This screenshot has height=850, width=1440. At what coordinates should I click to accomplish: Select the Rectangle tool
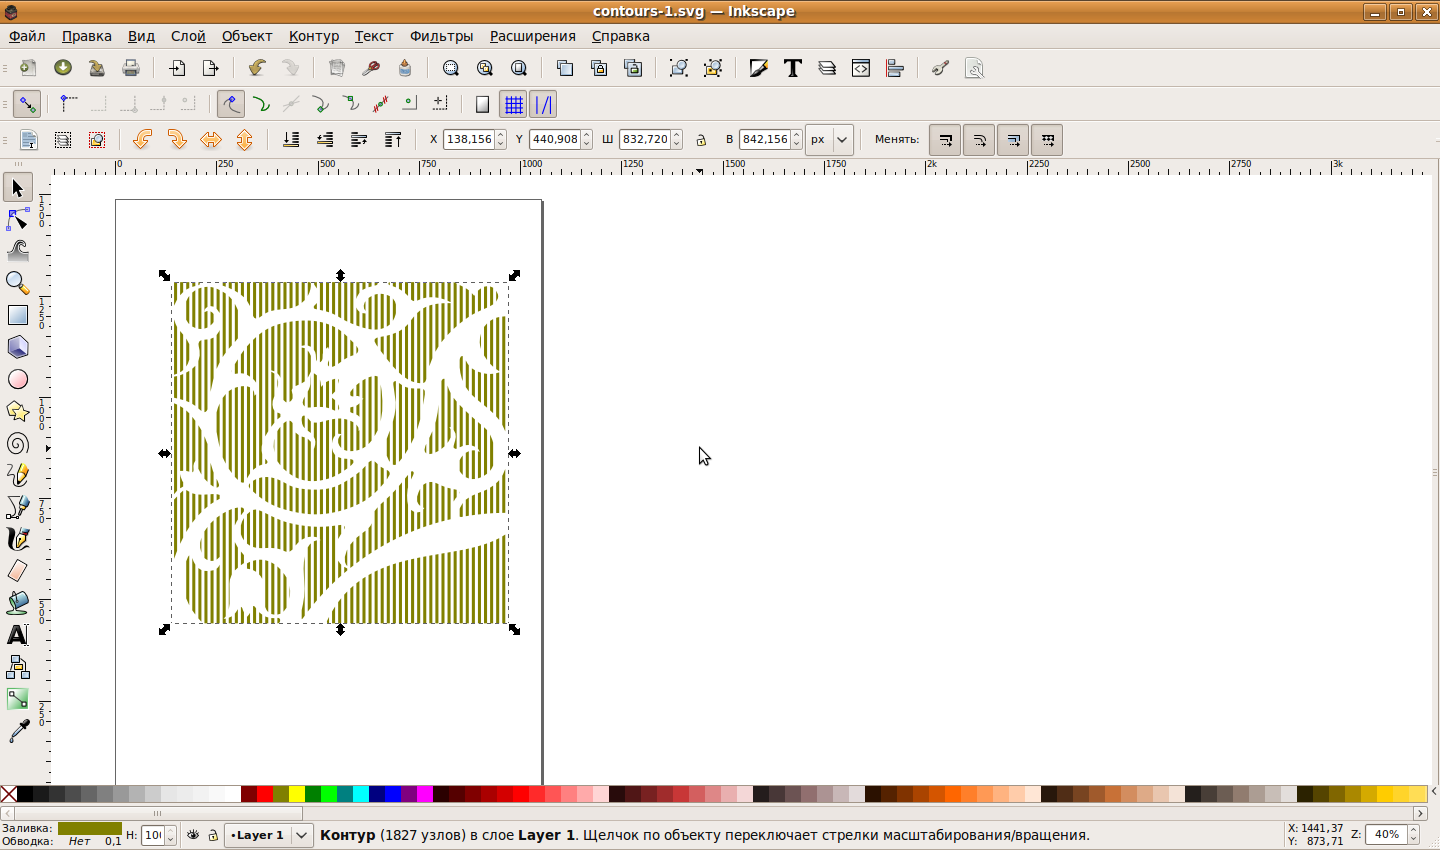coord(18,315)
